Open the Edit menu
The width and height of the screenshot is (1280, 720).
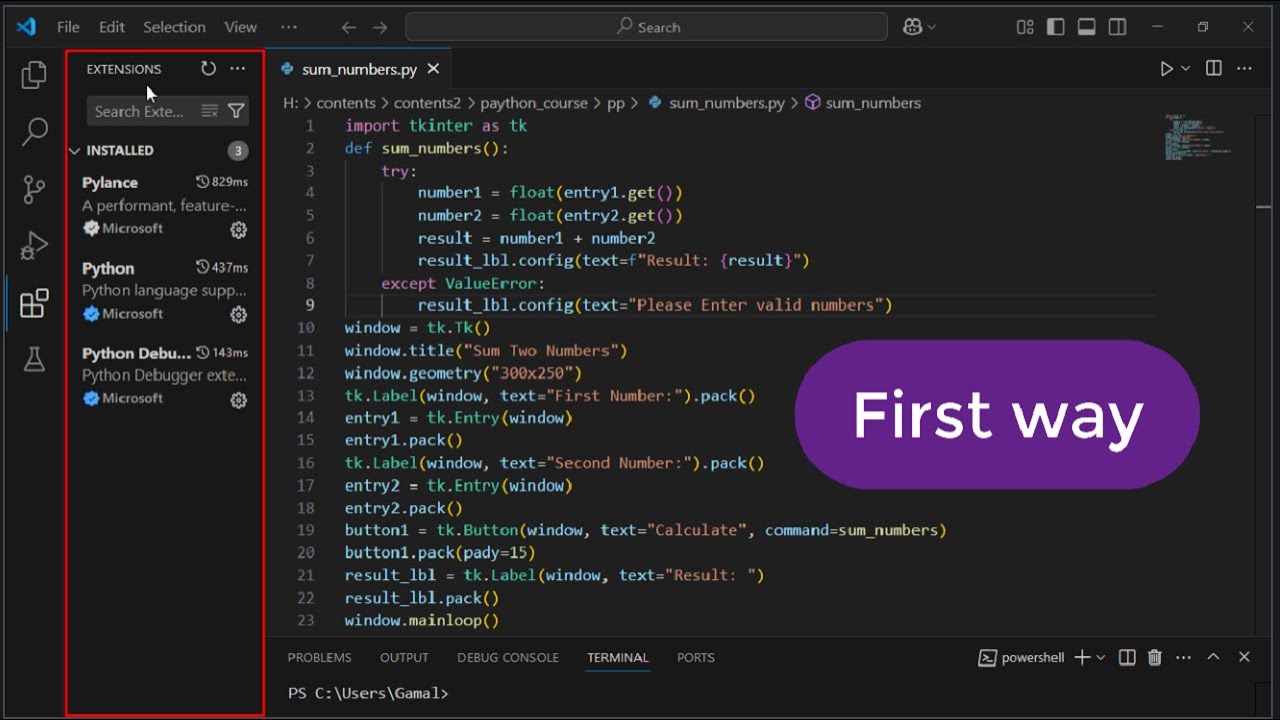112,27
